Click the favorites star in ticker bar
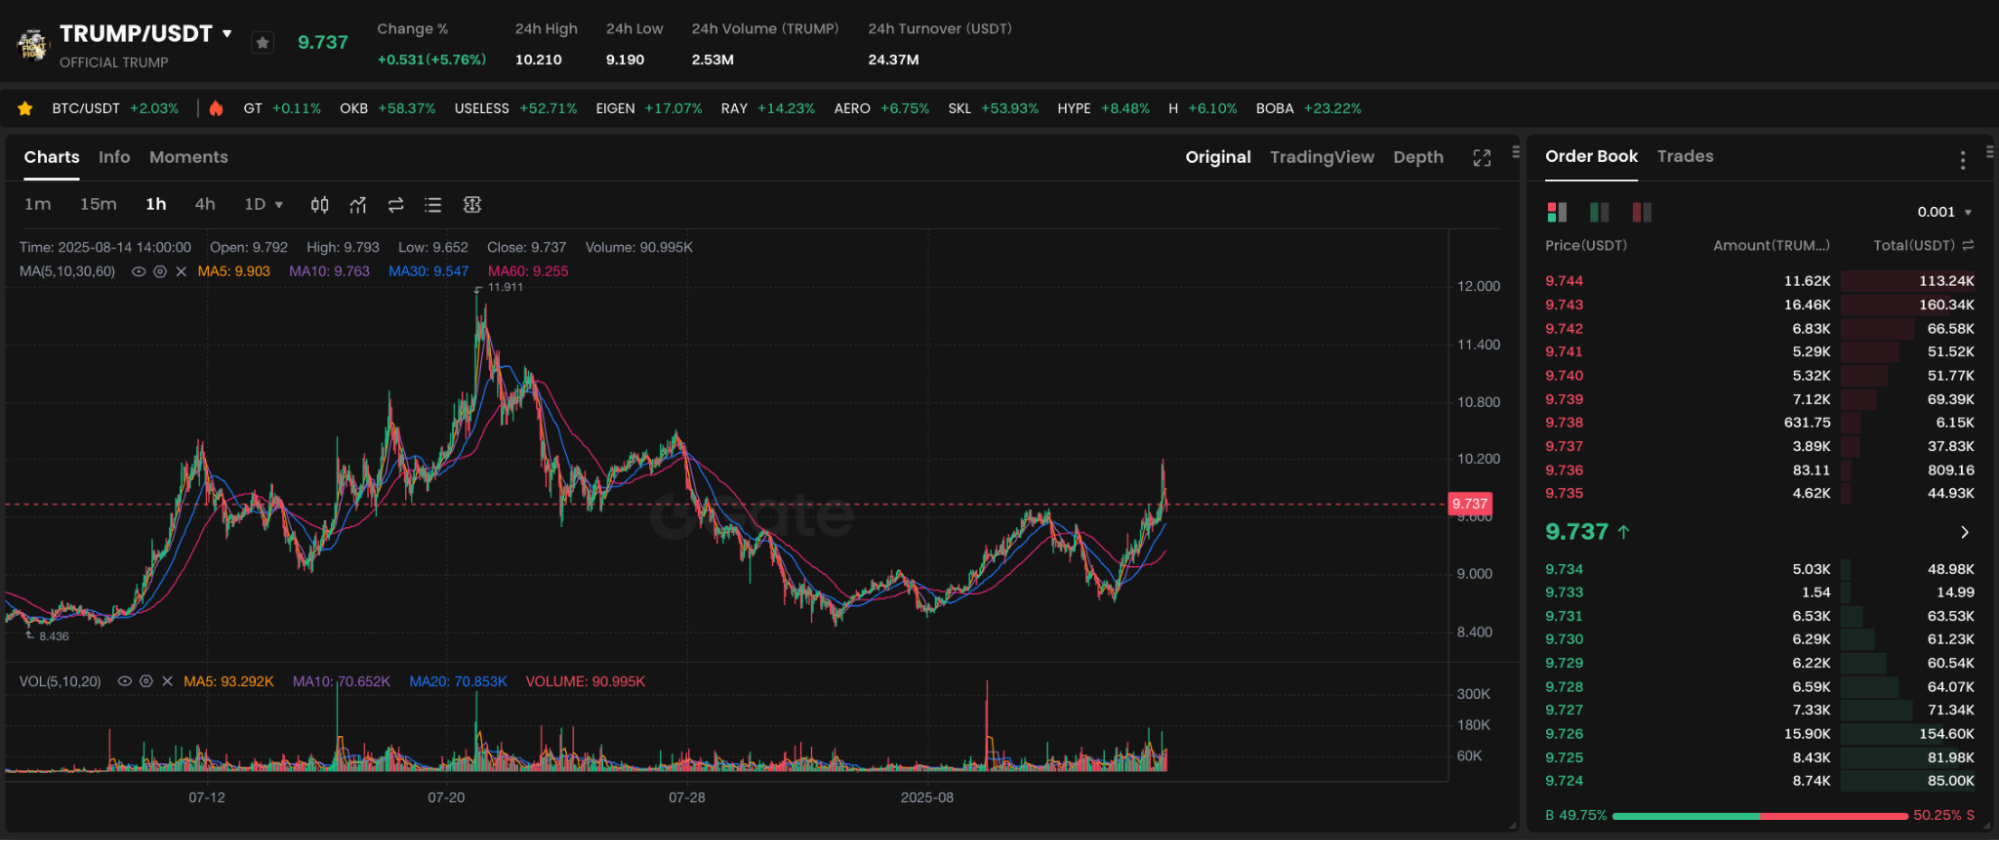The width and height of the screenshot is (1999, 841). coord(25,108)
